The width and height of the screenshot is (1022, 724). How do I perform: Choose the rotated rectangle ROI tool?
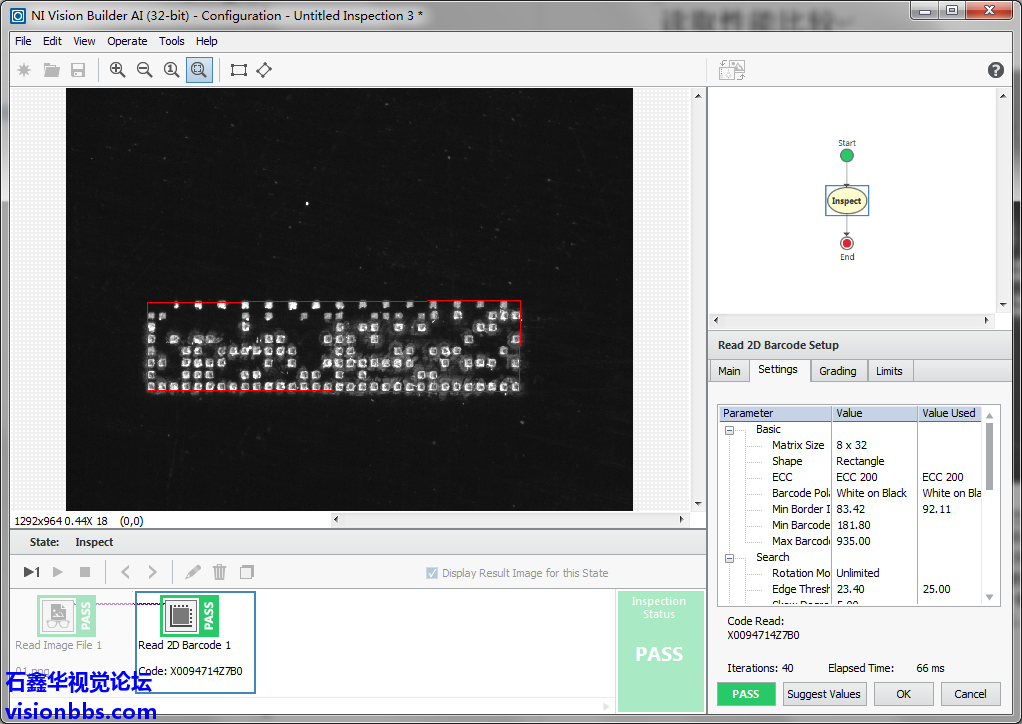point(264,70)
